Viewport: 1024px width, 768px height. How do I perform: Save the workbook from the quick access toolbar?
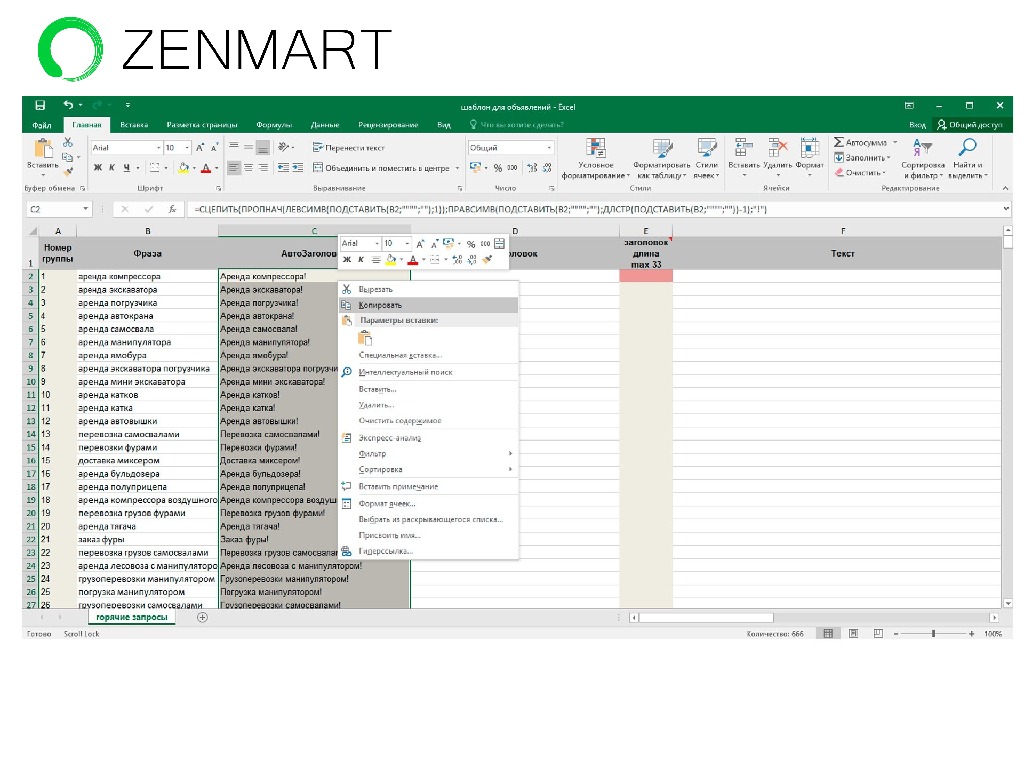40,105
